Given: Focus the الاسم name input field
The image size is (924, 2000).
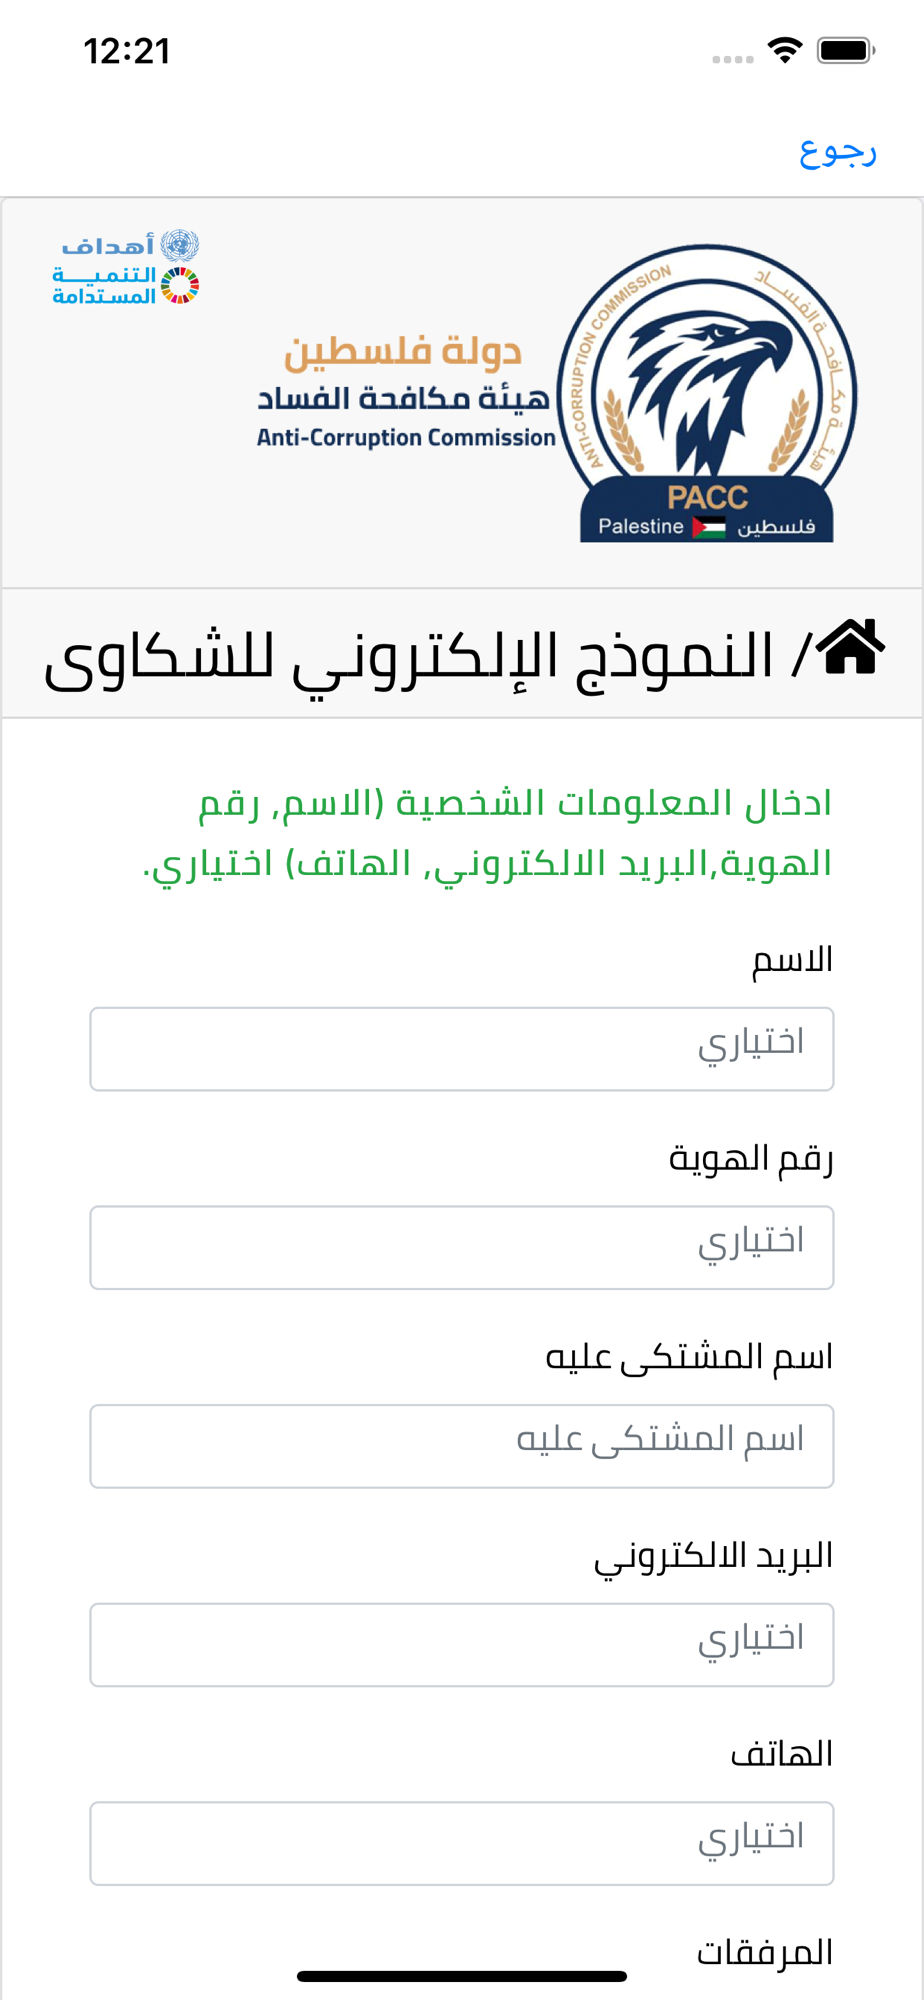Looking at the screenshot, I should click(x=462, y=1049).
